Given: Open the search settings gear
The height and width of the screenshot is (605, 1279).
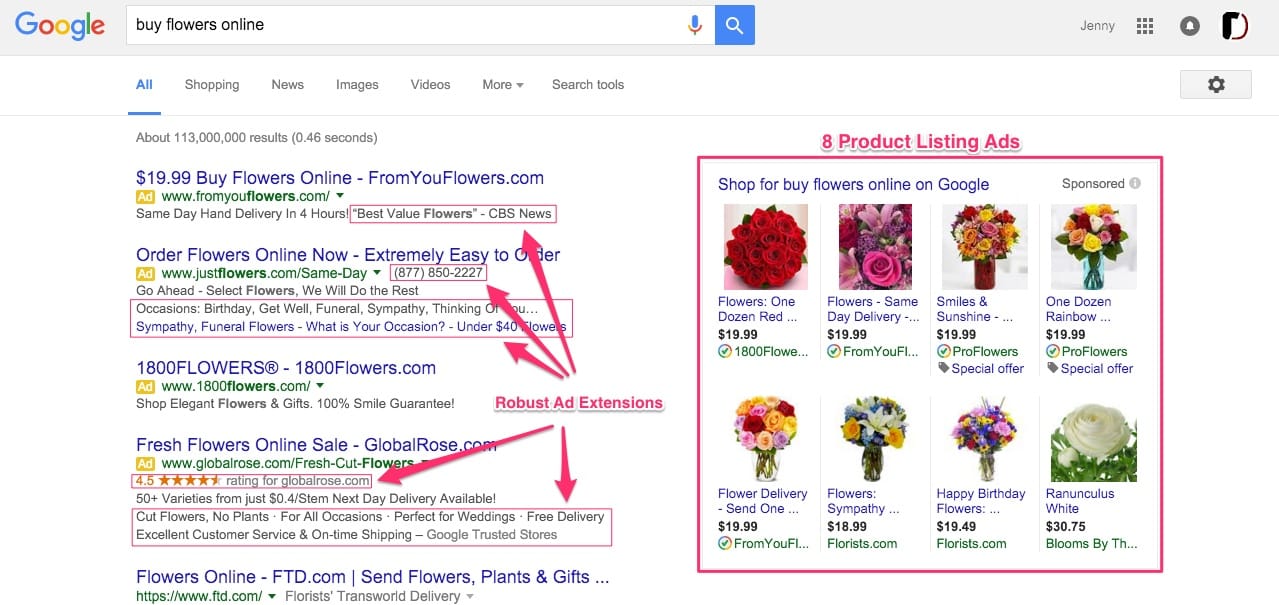Looking at the screenshot, I should [1216, 85].
